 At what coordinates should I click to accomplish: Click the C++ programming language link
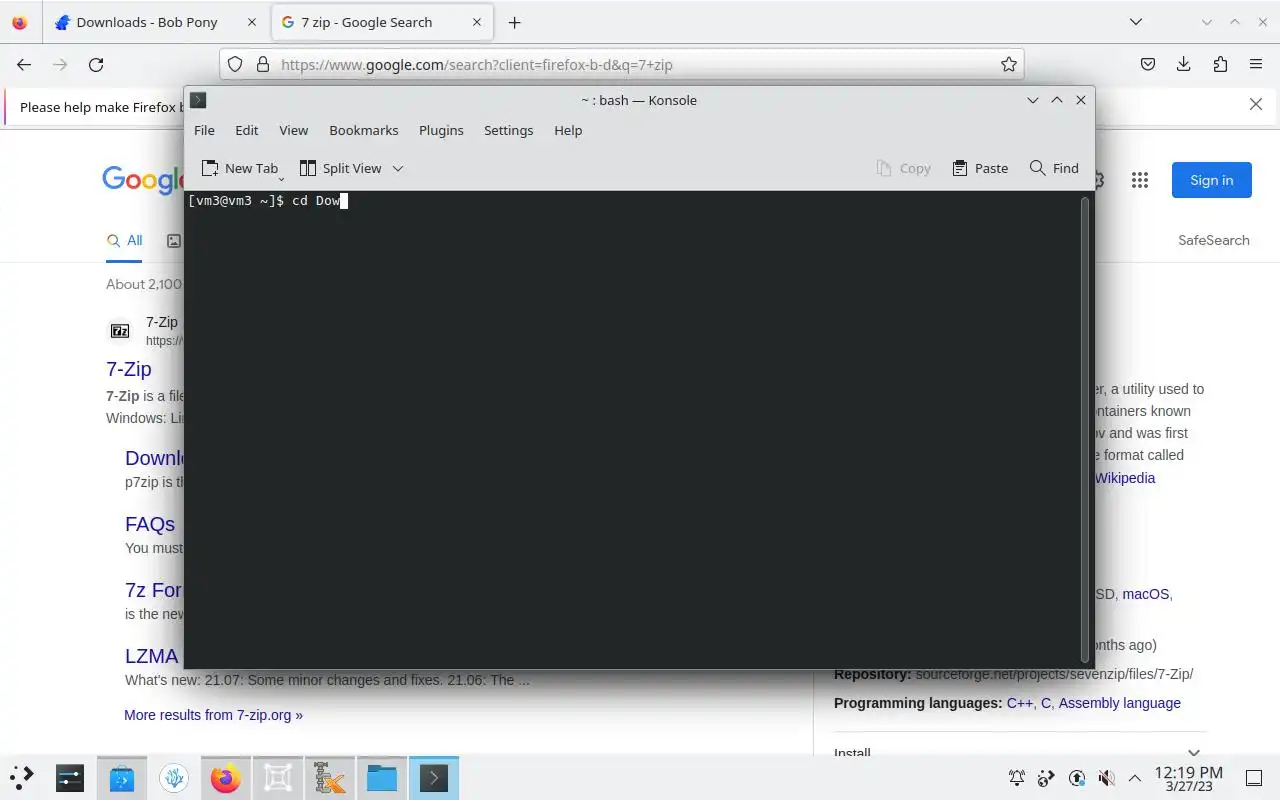coord(1019,703)
